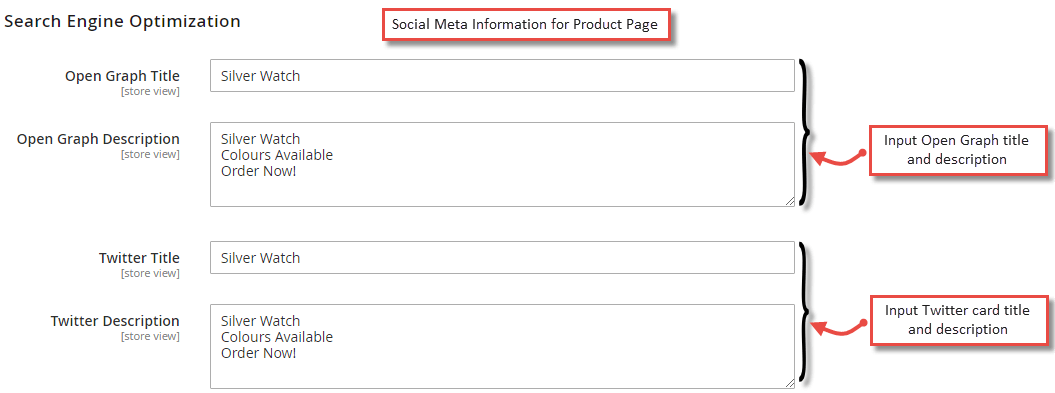Click the Open Graph Description label

coord(98,139)
